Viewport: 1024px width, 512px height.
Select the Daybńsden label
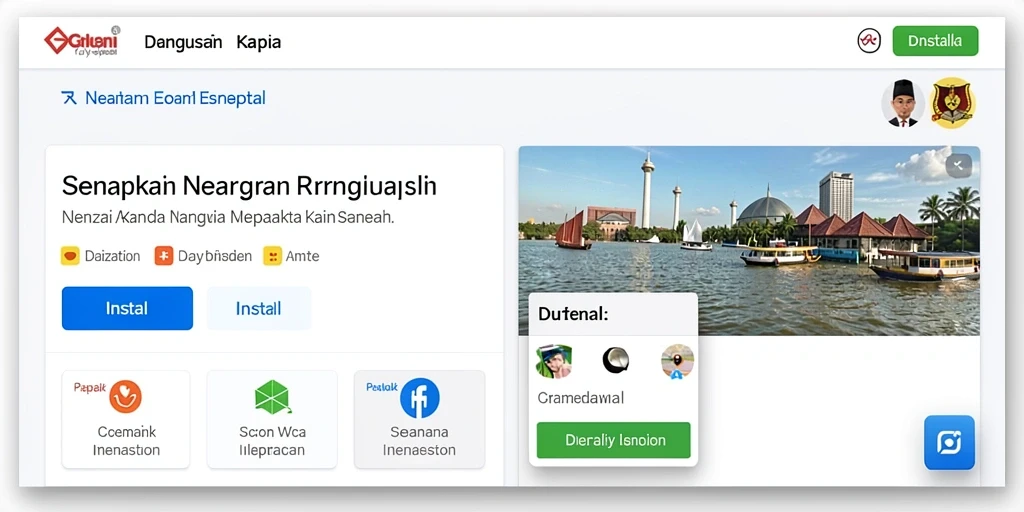tap(215, 256)
